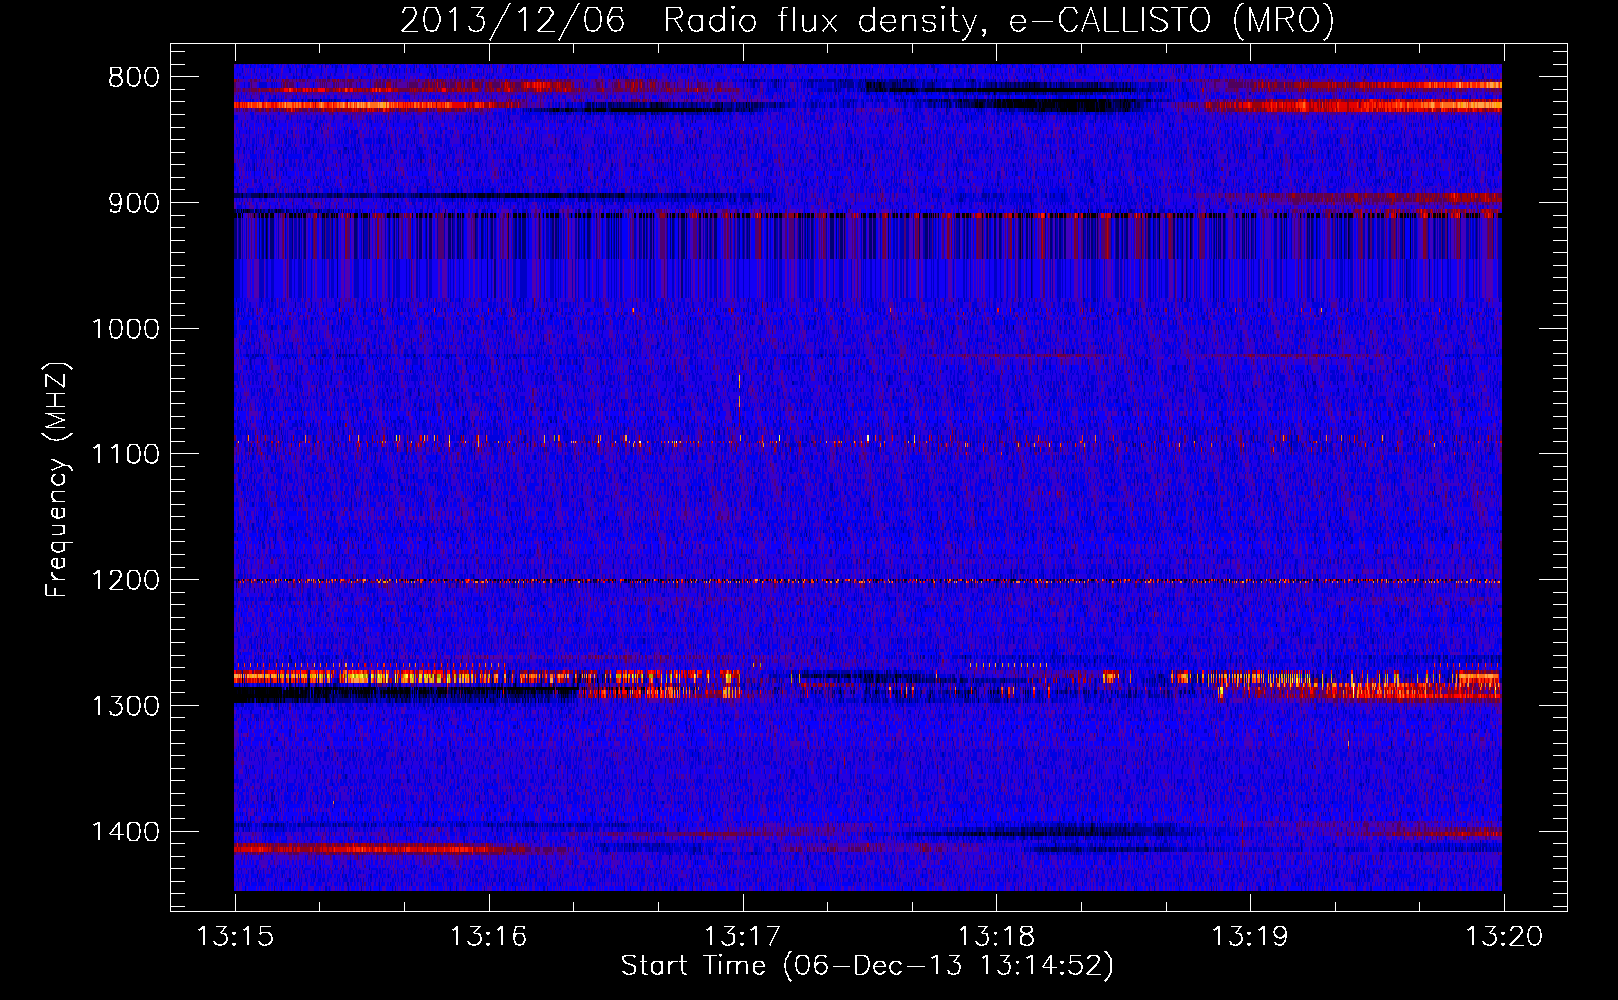Click the 1100 frequency tick label

click(x=126, y=455)
